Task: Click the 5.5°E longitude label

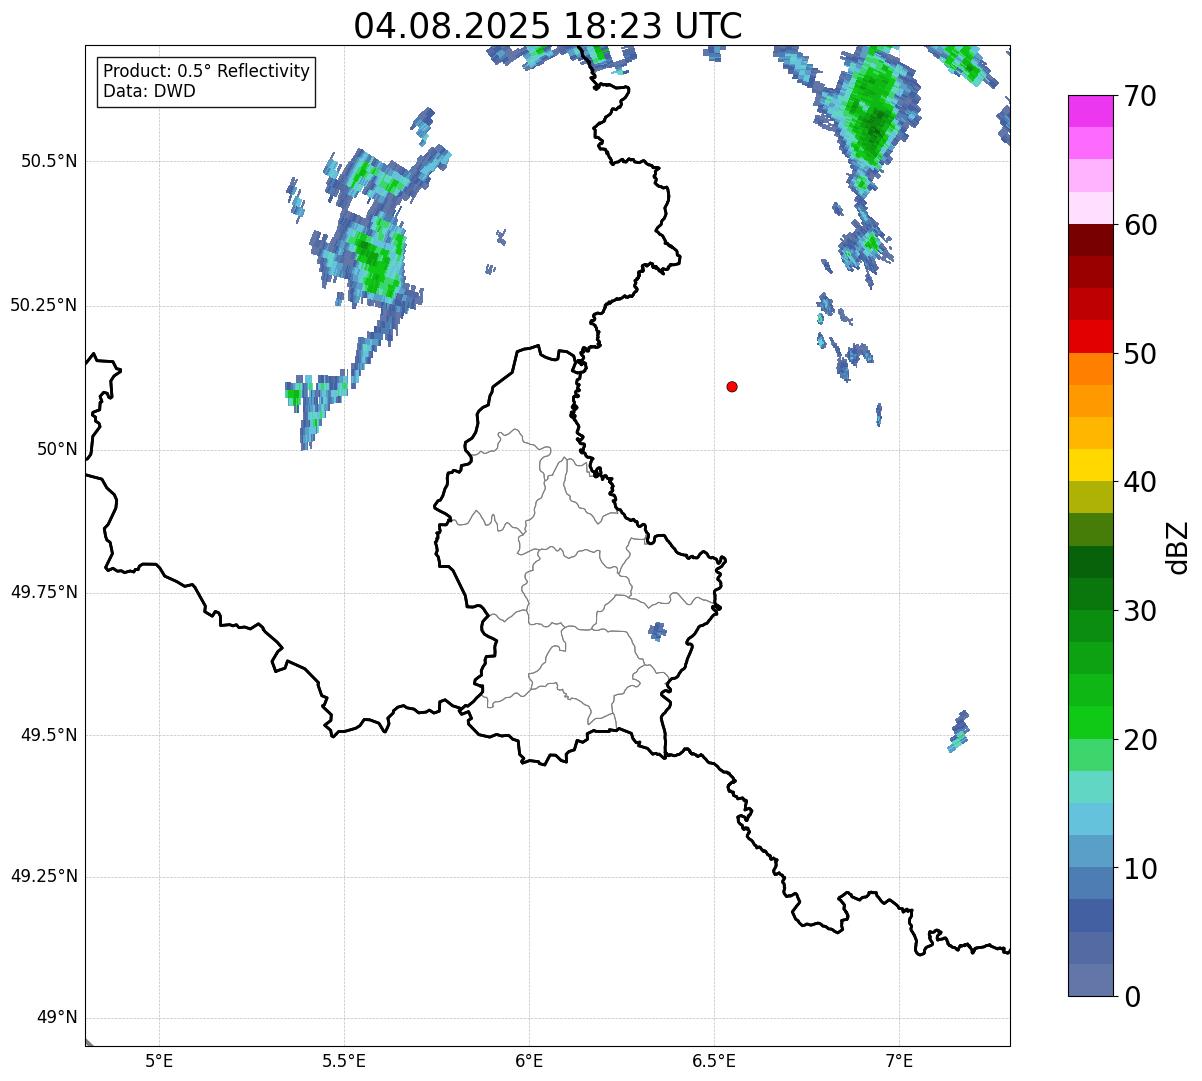Action: tap(344, 1060)
